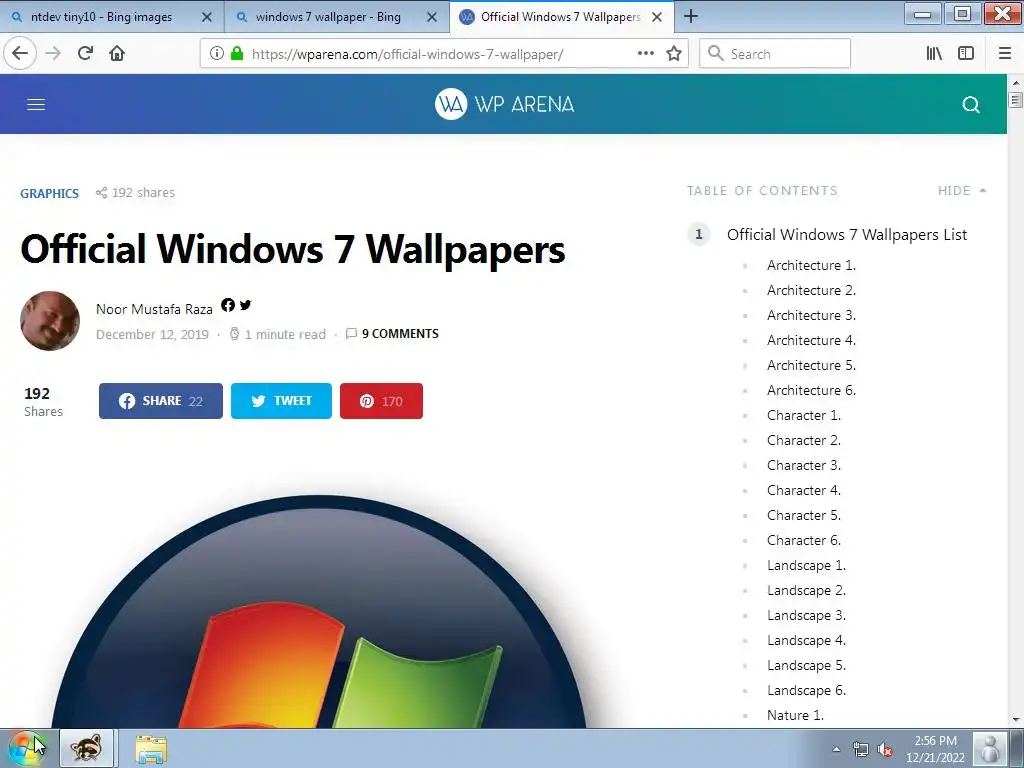Screen dimensions: 1024x768
Task: Click the page vertical scrollbar thumb
Action: 1015,100
